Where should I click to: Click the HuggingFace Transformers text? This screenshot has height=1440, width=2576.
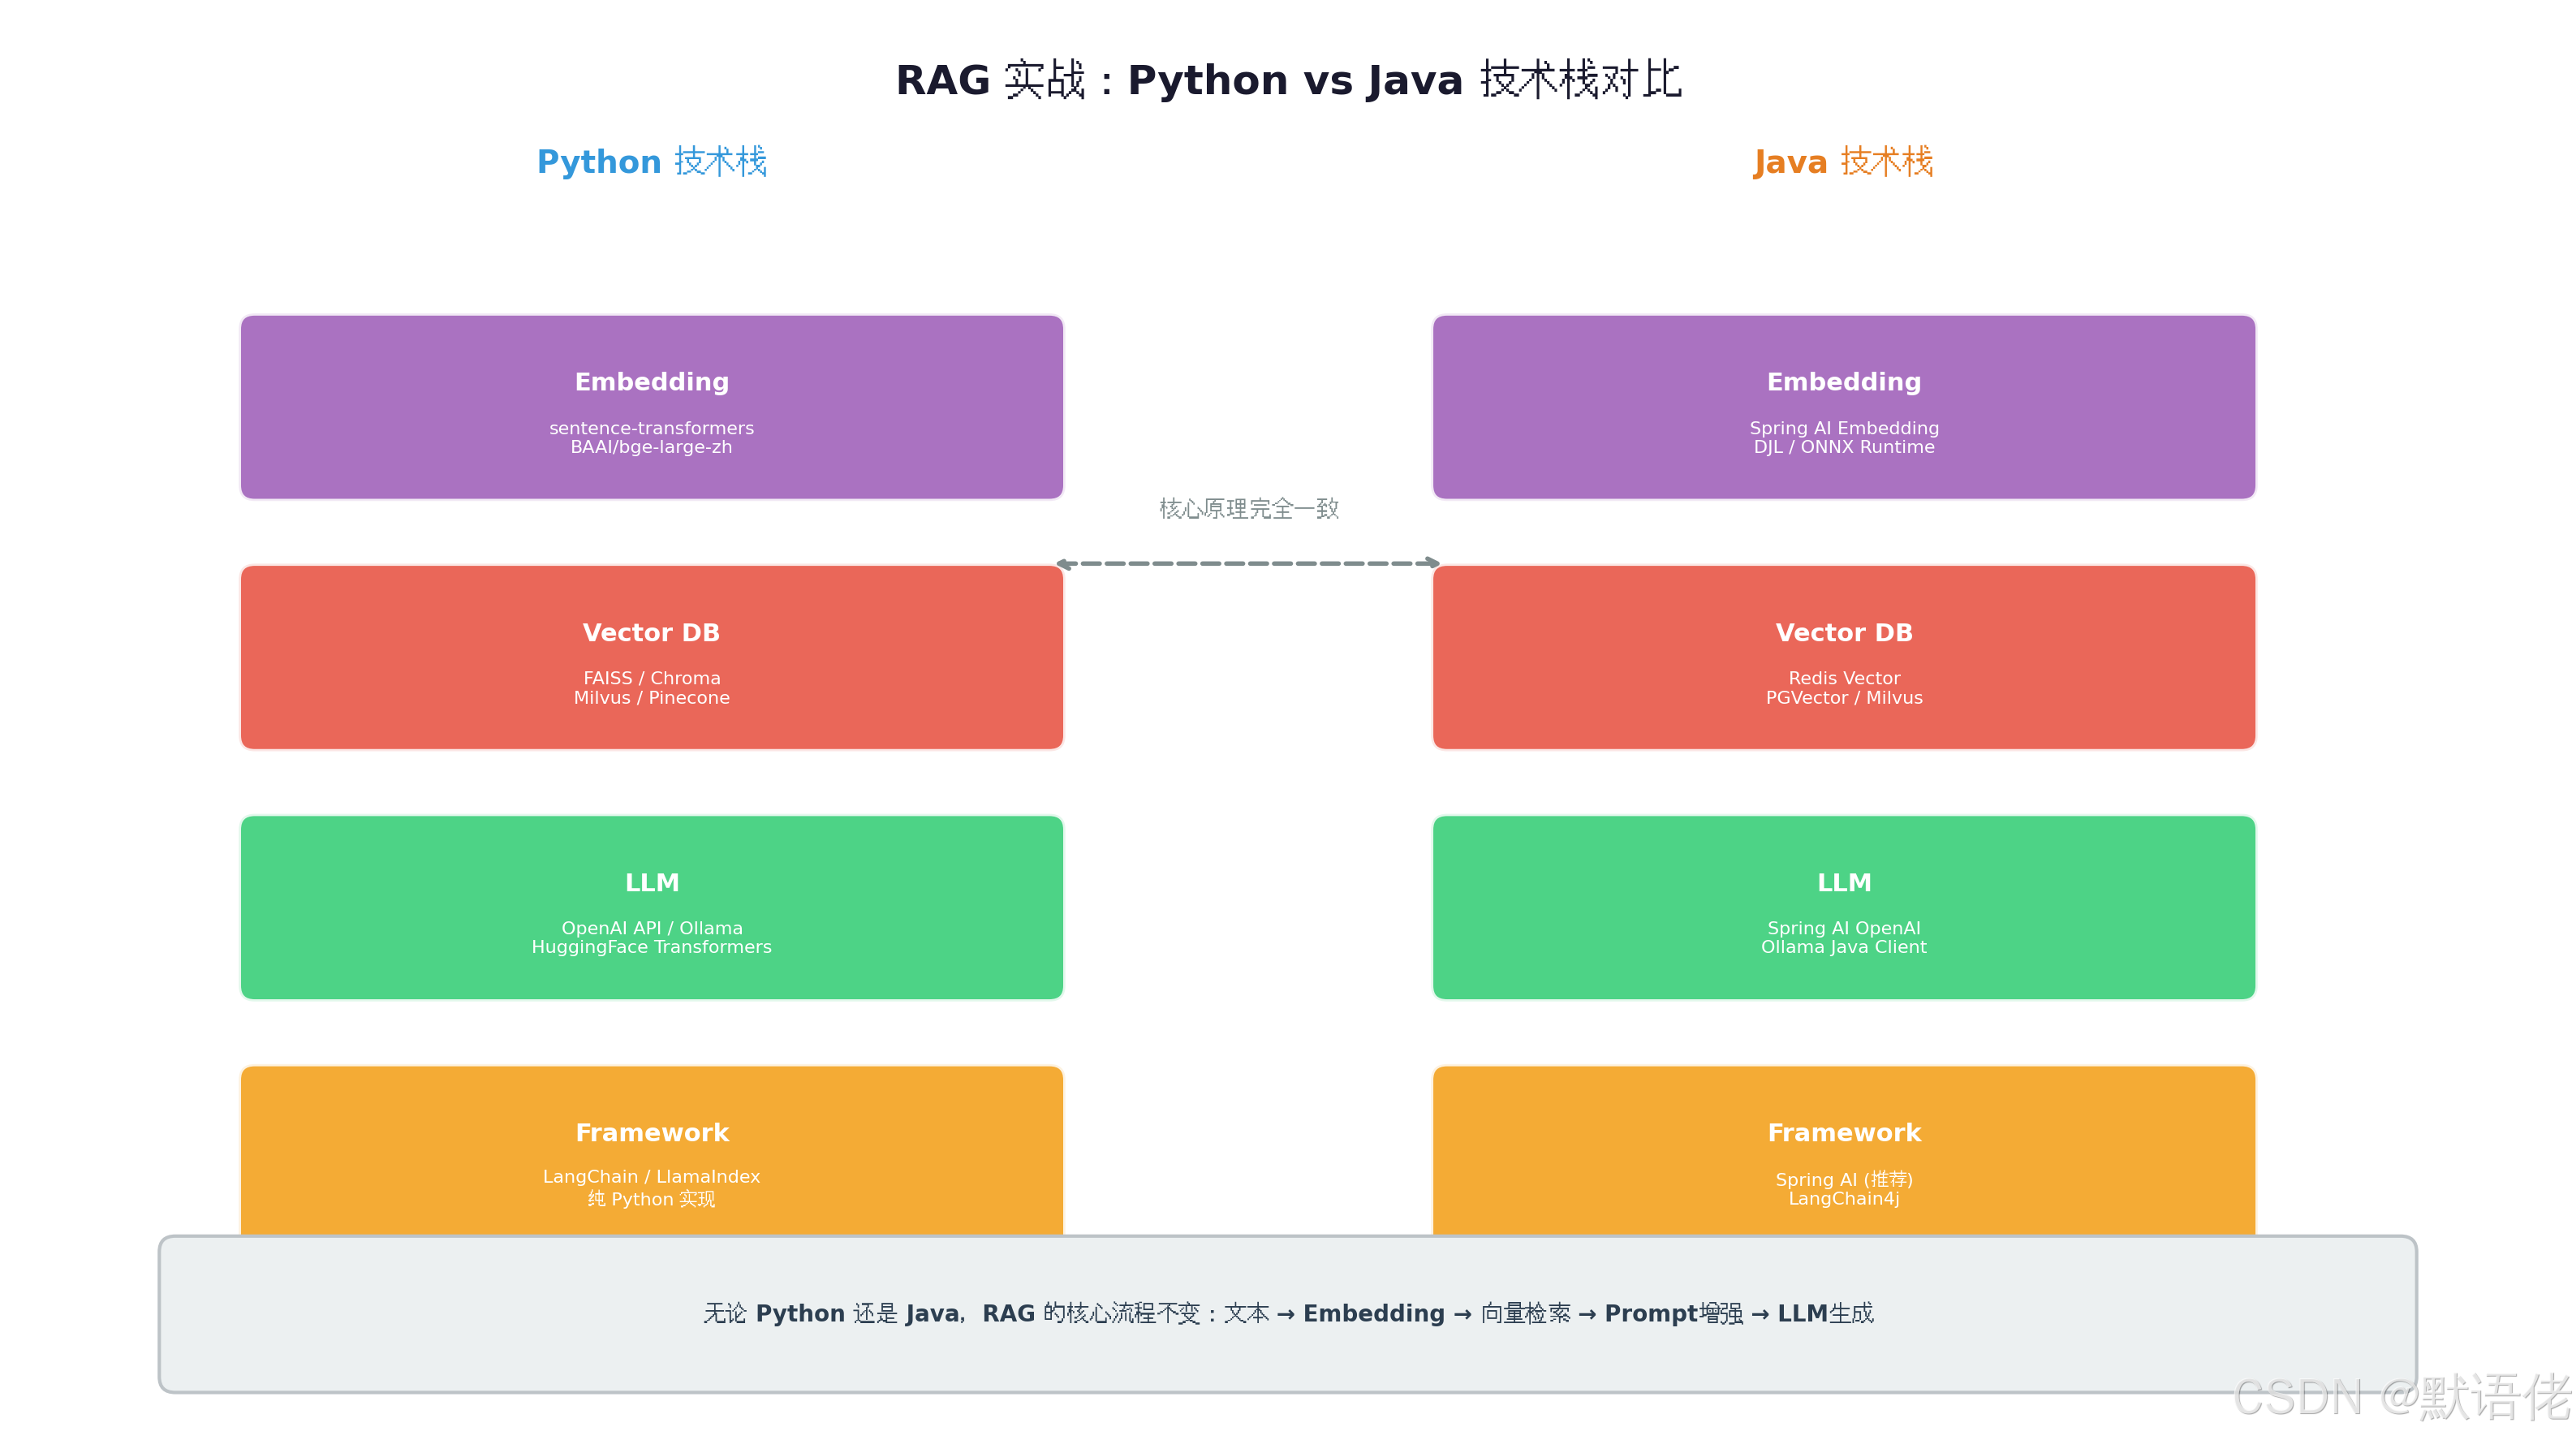651,947
